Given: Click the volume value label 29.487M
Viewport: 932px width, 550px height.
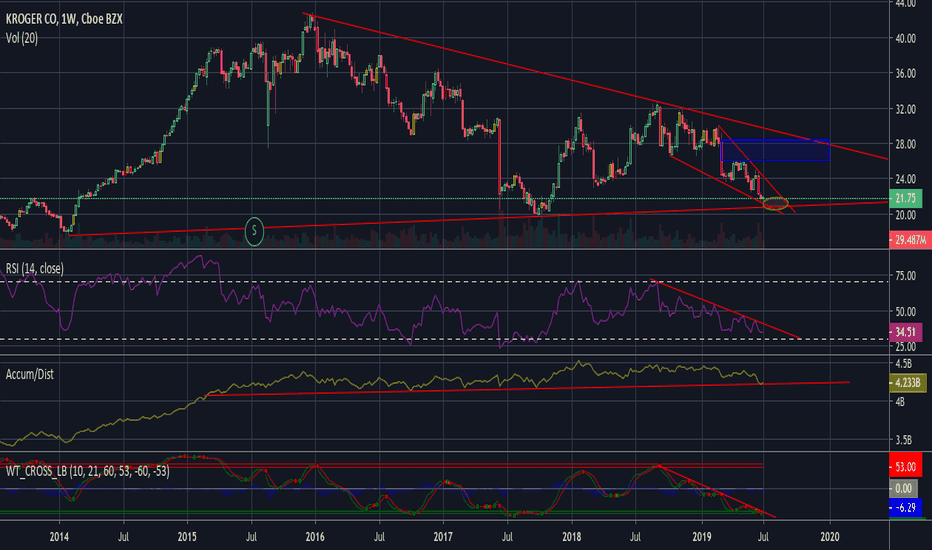Looking at the screenshot, I should [910, 240].
